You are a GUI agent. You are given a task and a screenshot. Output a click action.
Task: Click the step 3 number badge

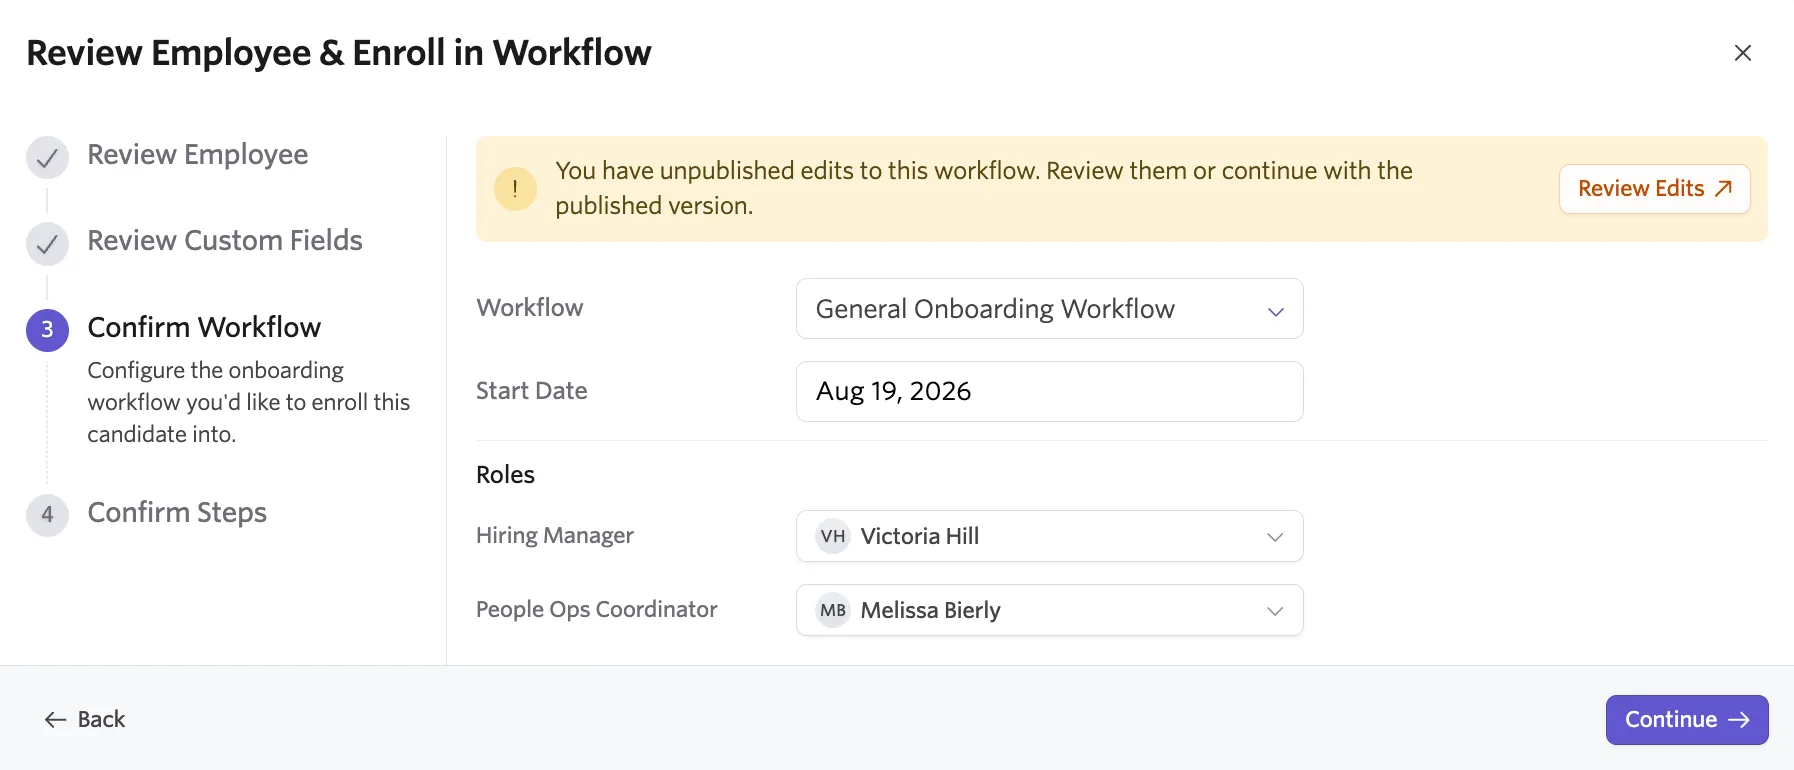[47, 330]
